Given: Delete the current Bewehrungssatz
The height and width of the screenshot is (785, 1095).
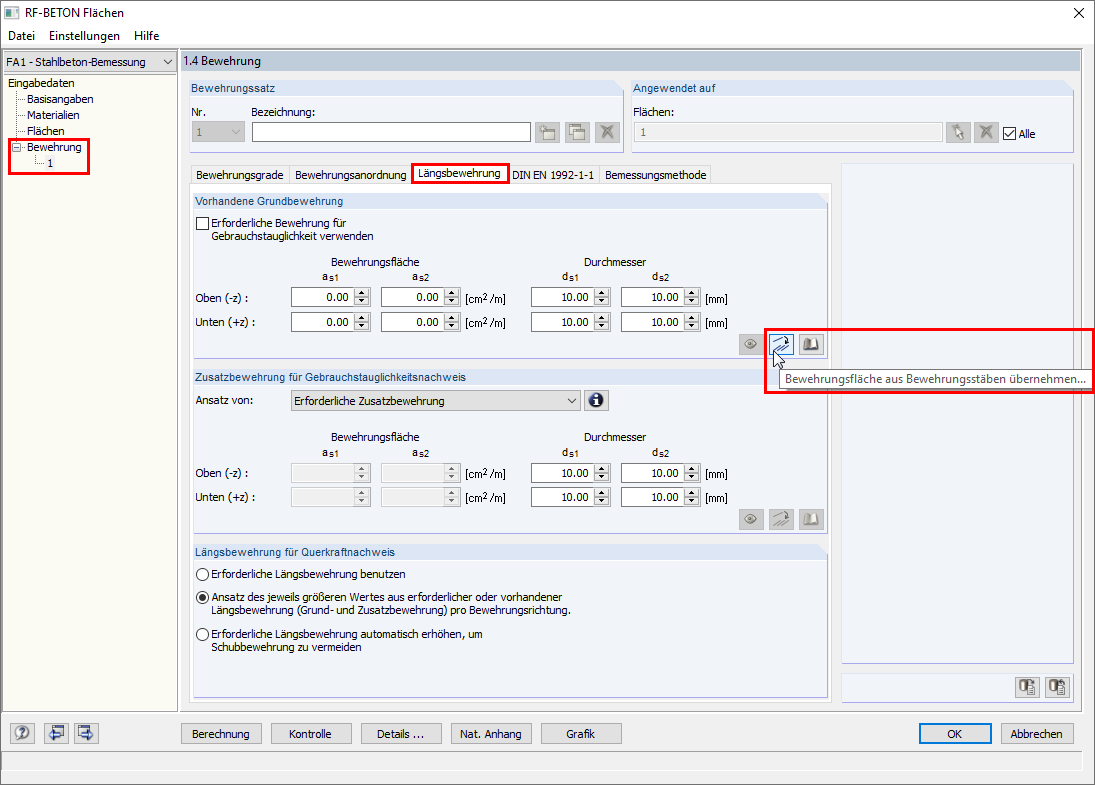Looking at the screenshot, I should (x=606, y=131).
